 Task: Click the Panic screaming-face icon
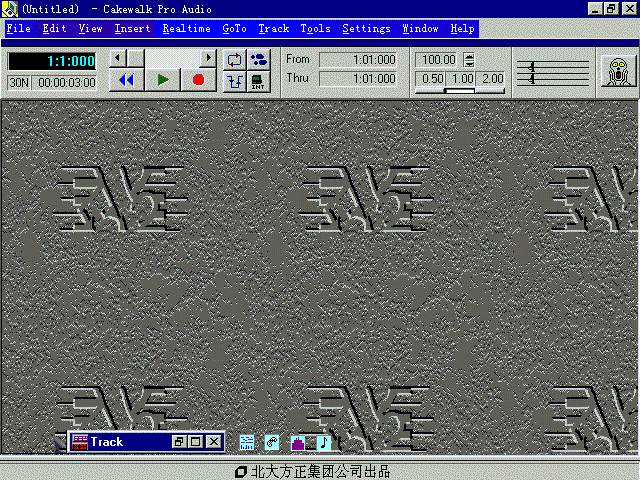point(617,70)
